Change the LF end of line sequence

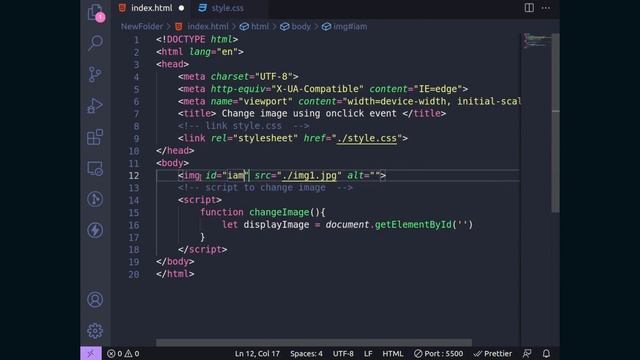tap(368, 353)
